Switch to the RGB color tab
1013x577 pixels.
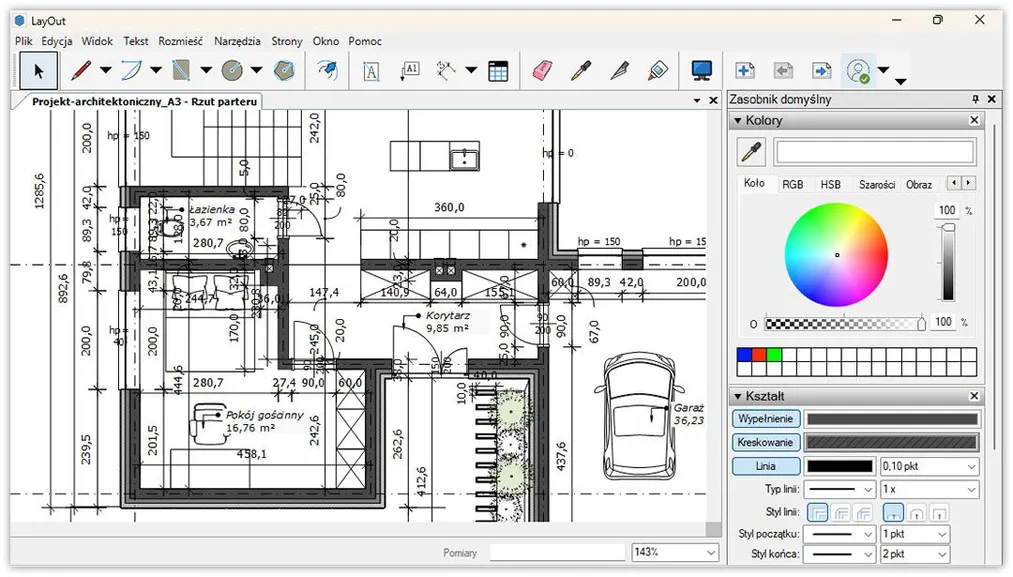[x=793, y=184]
